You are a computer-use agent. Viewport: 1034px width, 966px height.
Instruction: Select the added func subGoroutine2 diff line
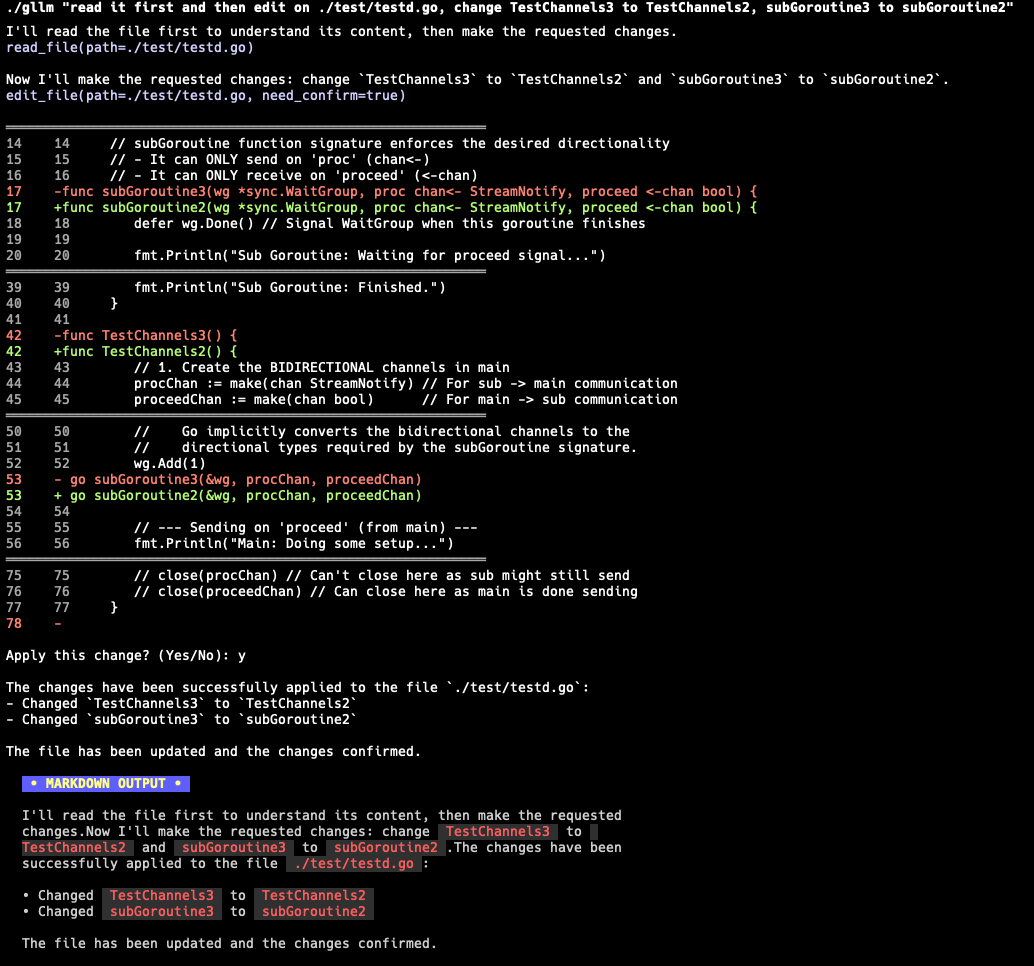(x=405, y=207)
